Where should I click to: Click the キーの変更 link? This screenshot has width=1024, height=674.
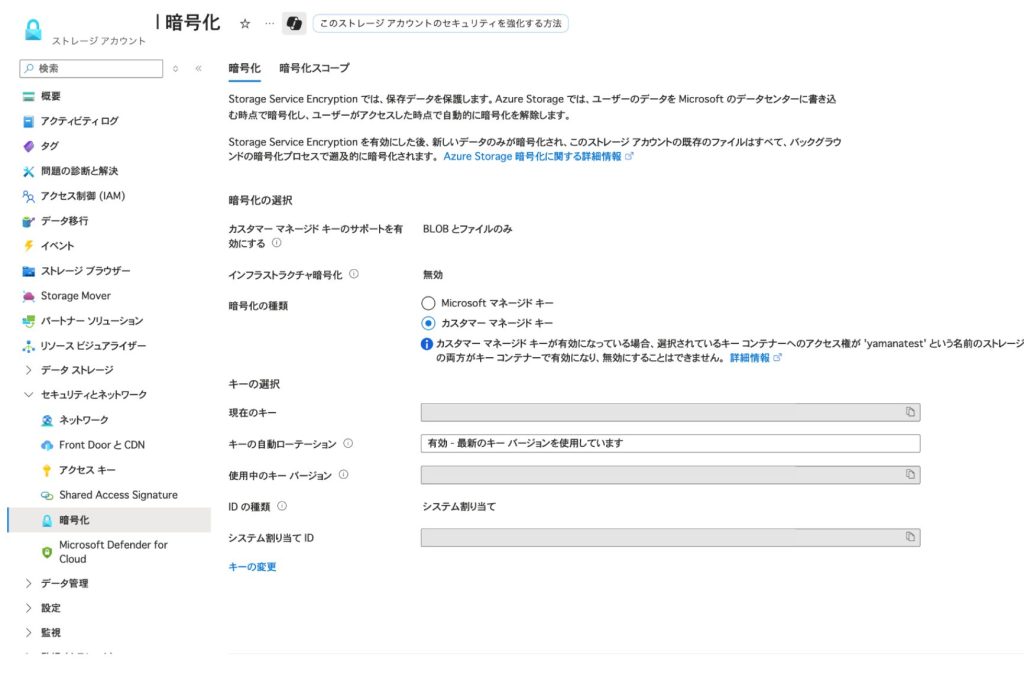coord(252,567)
